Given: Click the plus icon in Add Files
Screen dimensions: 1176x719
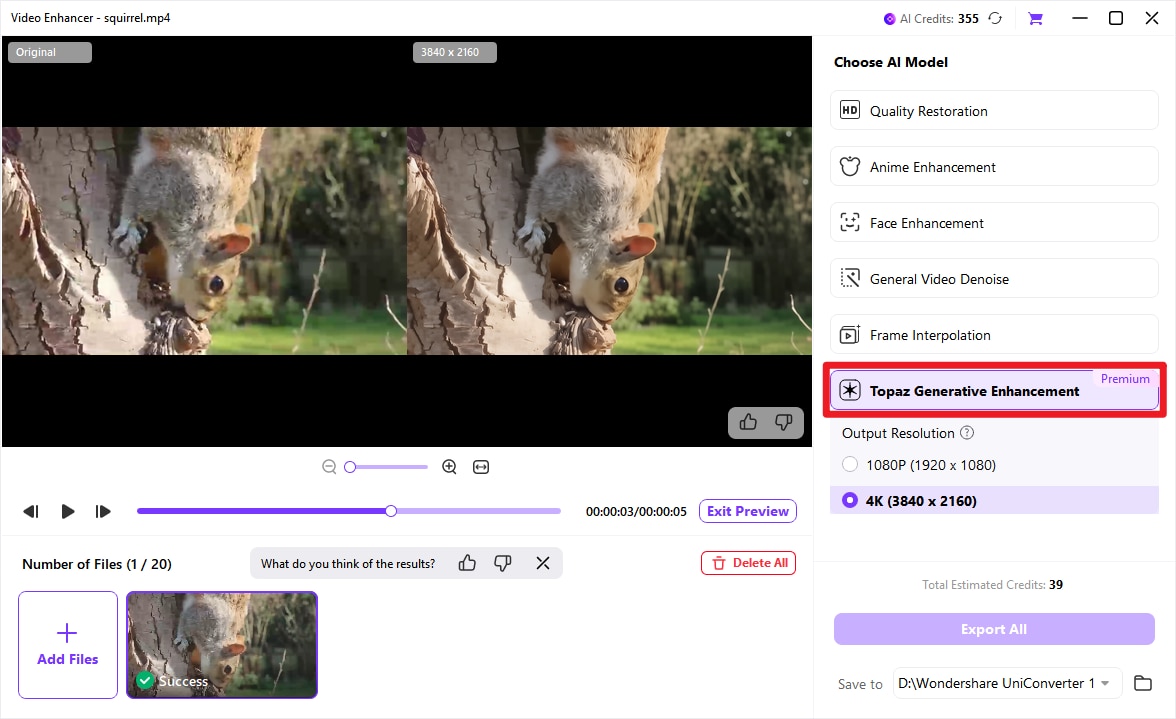Looking at the screenshot, I should pos(67,633).
